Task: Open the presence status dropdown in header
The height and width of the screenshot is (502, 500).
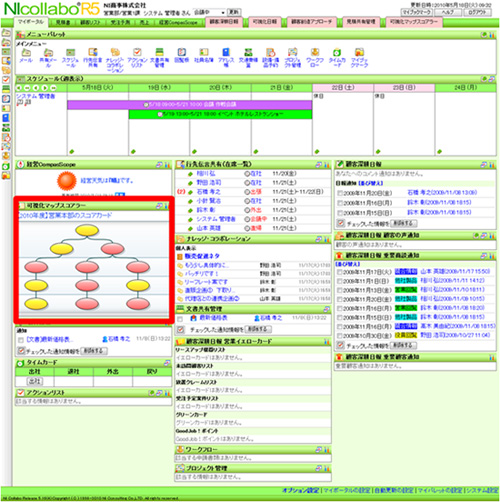Action: [209, 12]
